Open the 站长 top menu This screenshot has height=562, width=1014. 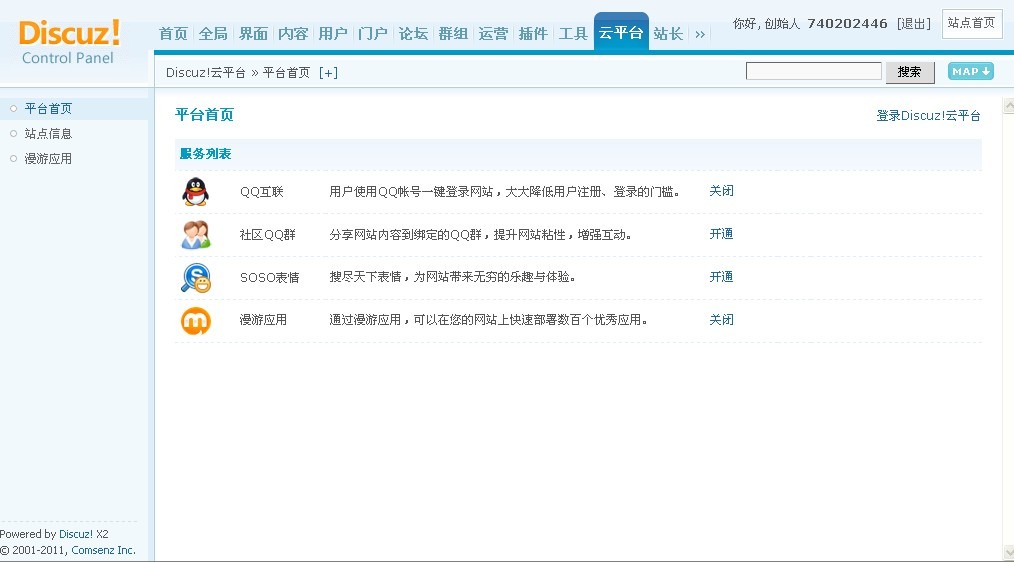(x=668, y=34)
